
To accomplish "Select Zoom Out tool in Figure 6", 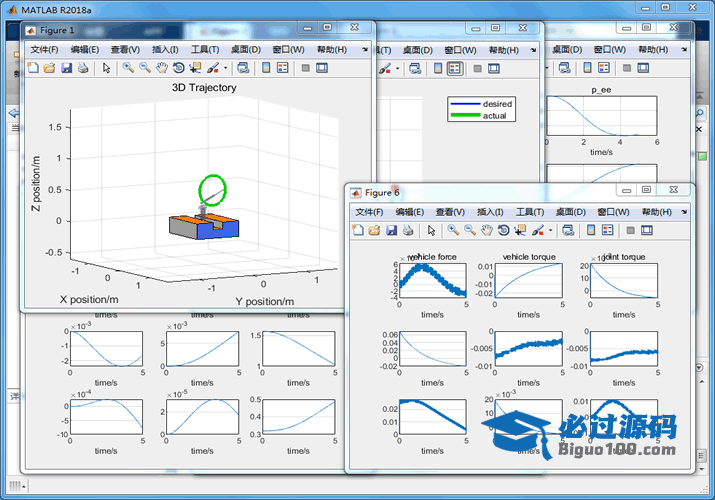I will click(x=470, y=230).
